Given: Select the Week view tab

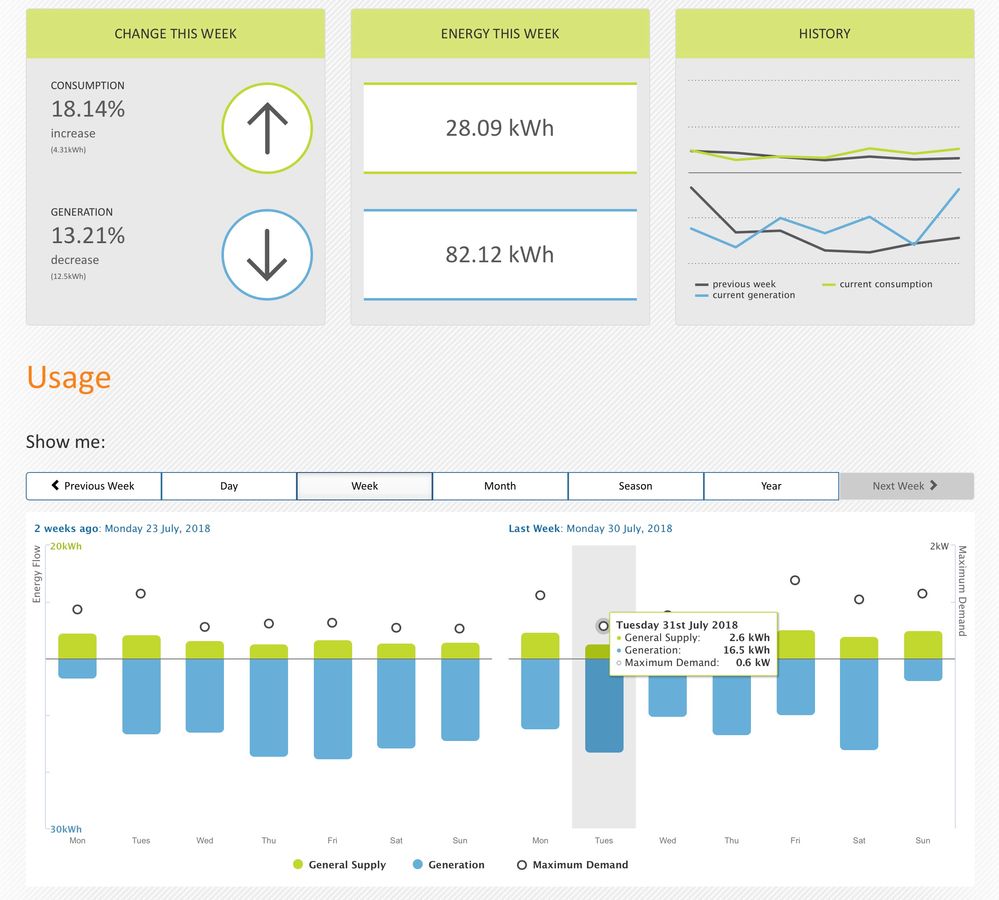Looking at the screenshot, I should (x=364, y=486).
